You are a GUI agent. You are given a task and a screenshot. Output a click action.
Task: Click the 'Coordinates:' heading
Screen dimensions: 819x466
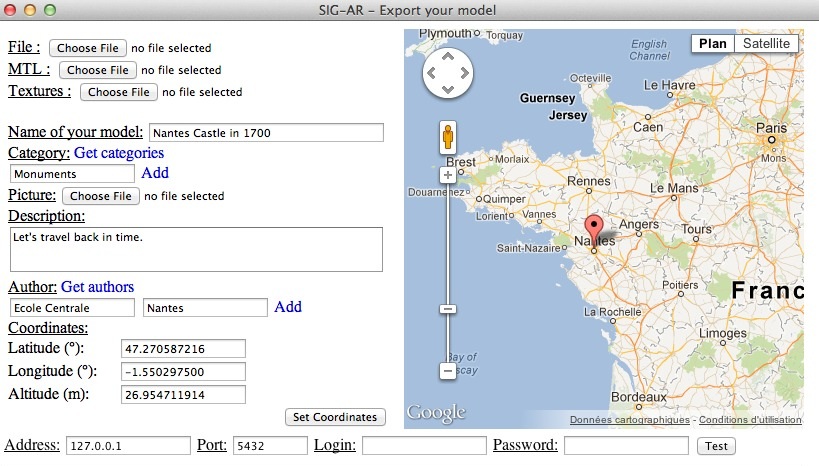click(x=48, y=328)
